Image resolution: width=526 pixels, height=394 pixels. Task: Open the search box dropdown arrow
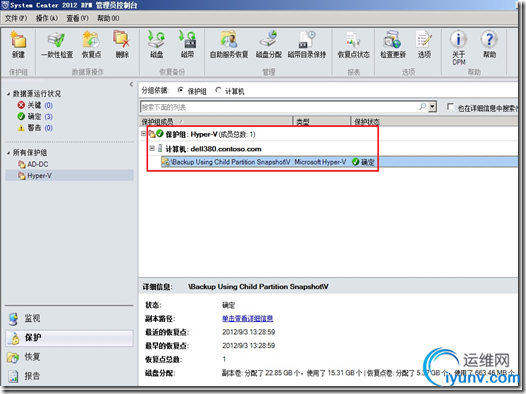432,107
